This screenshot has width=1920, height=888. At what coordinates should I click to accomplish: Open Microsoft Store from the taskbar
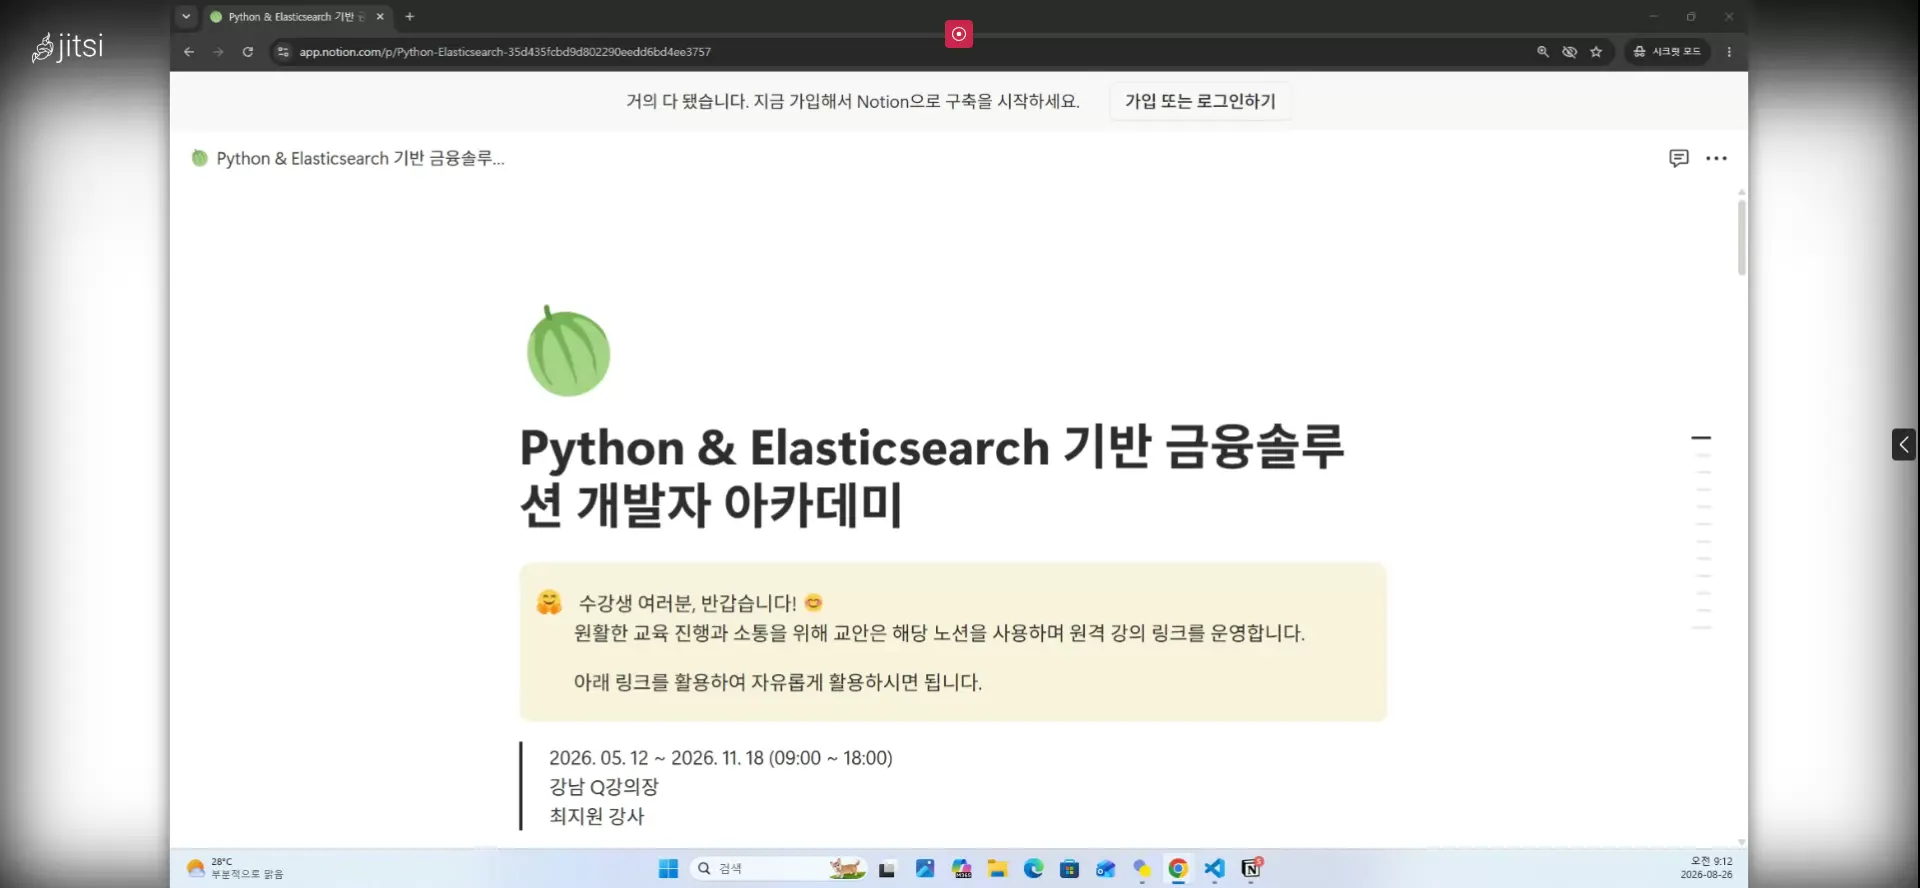tap(1069, 869)
